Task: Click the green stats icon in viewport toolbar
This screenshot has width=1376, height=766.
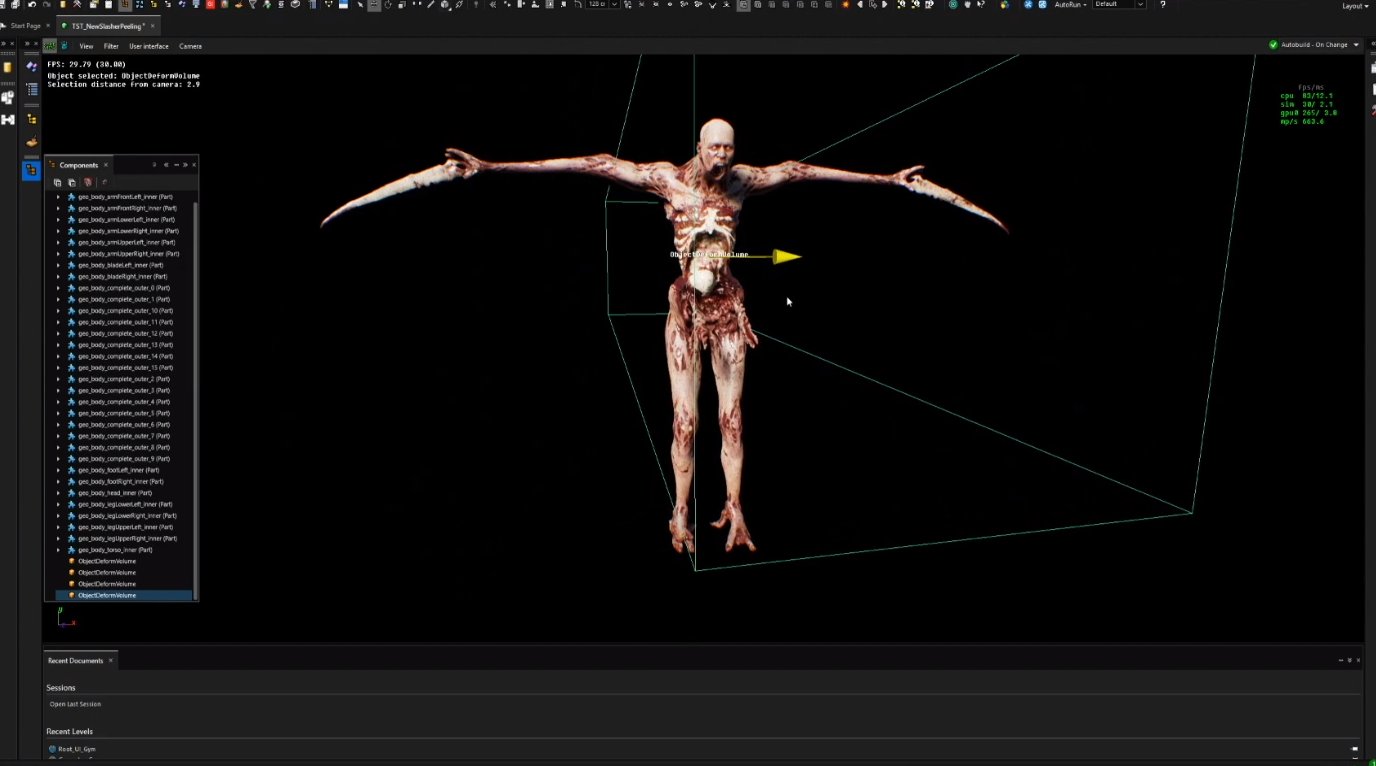Action: click(50, 46)
